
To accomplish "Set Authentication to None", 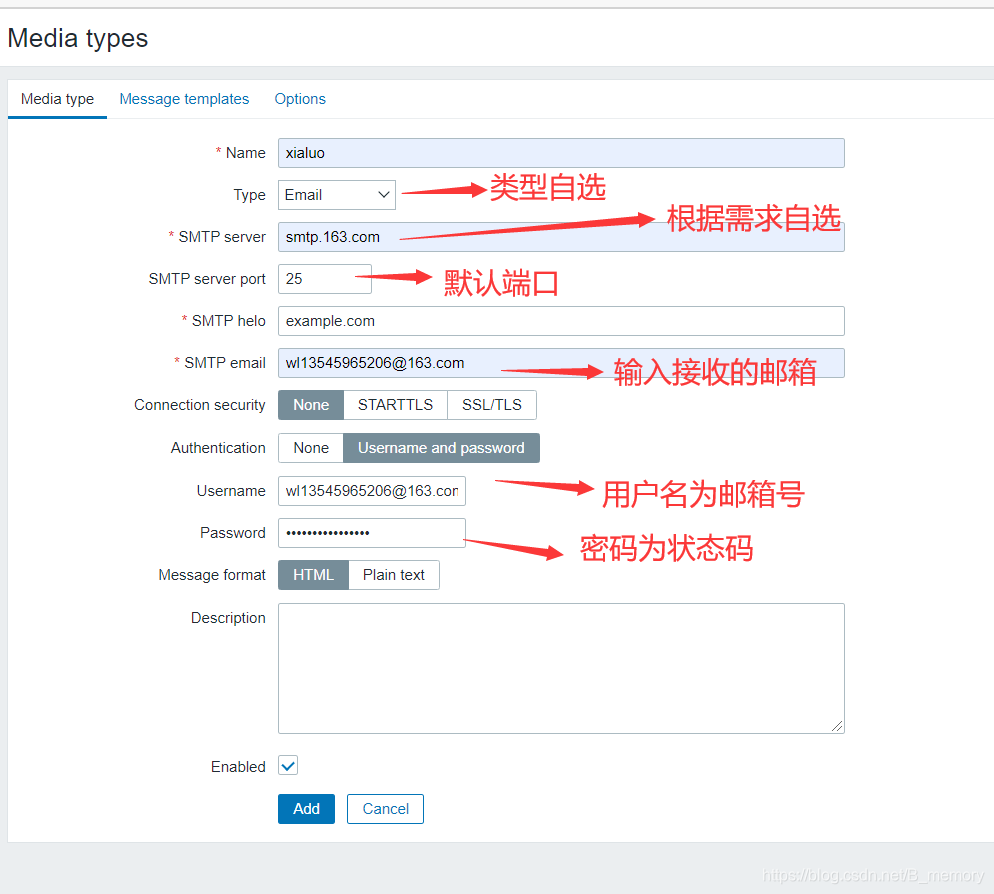I will click(311, 448).
